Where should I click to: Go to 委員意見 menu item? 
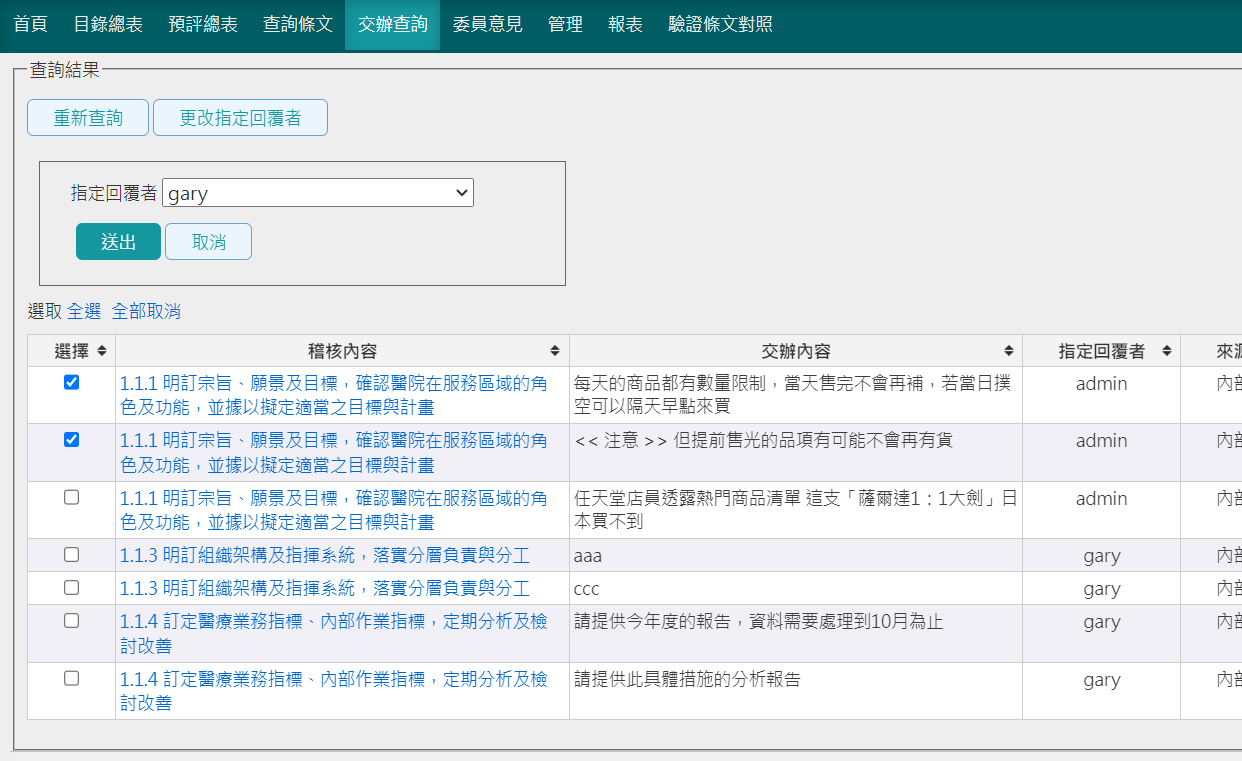tap(487, 24)
